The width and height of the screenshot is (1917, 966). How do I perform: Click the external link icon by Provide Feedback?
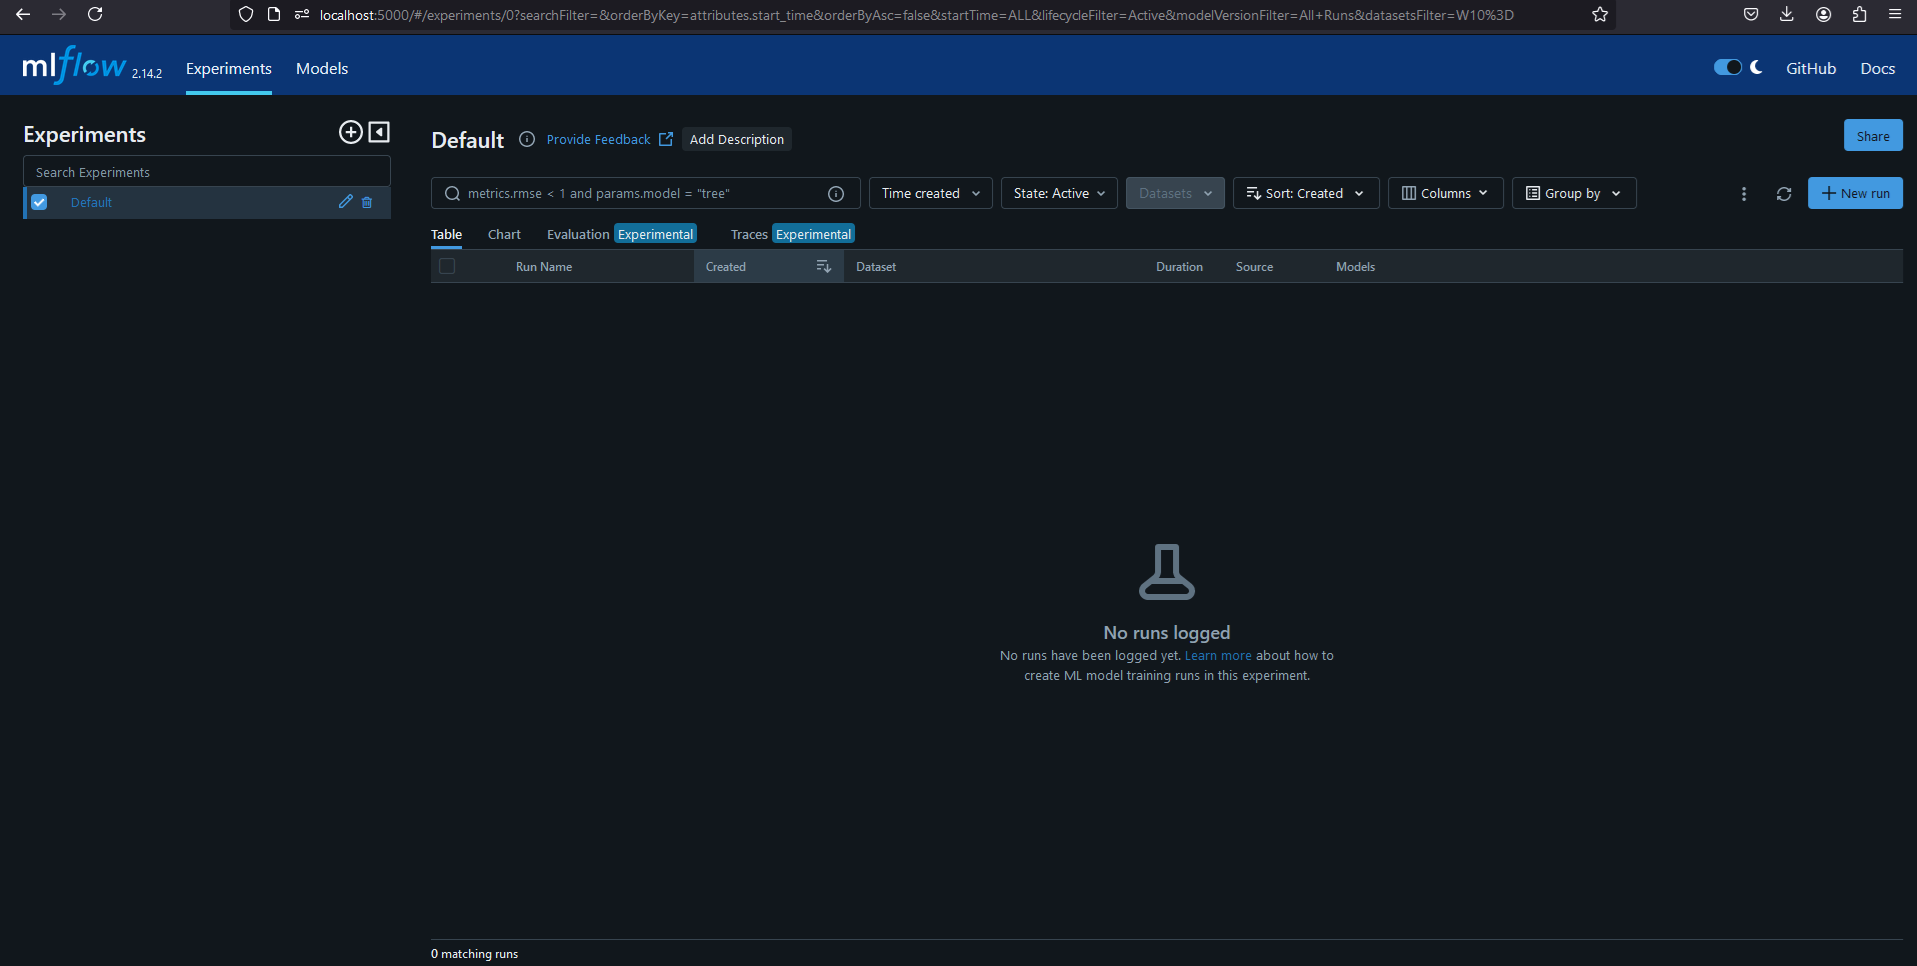click(666, 139)
